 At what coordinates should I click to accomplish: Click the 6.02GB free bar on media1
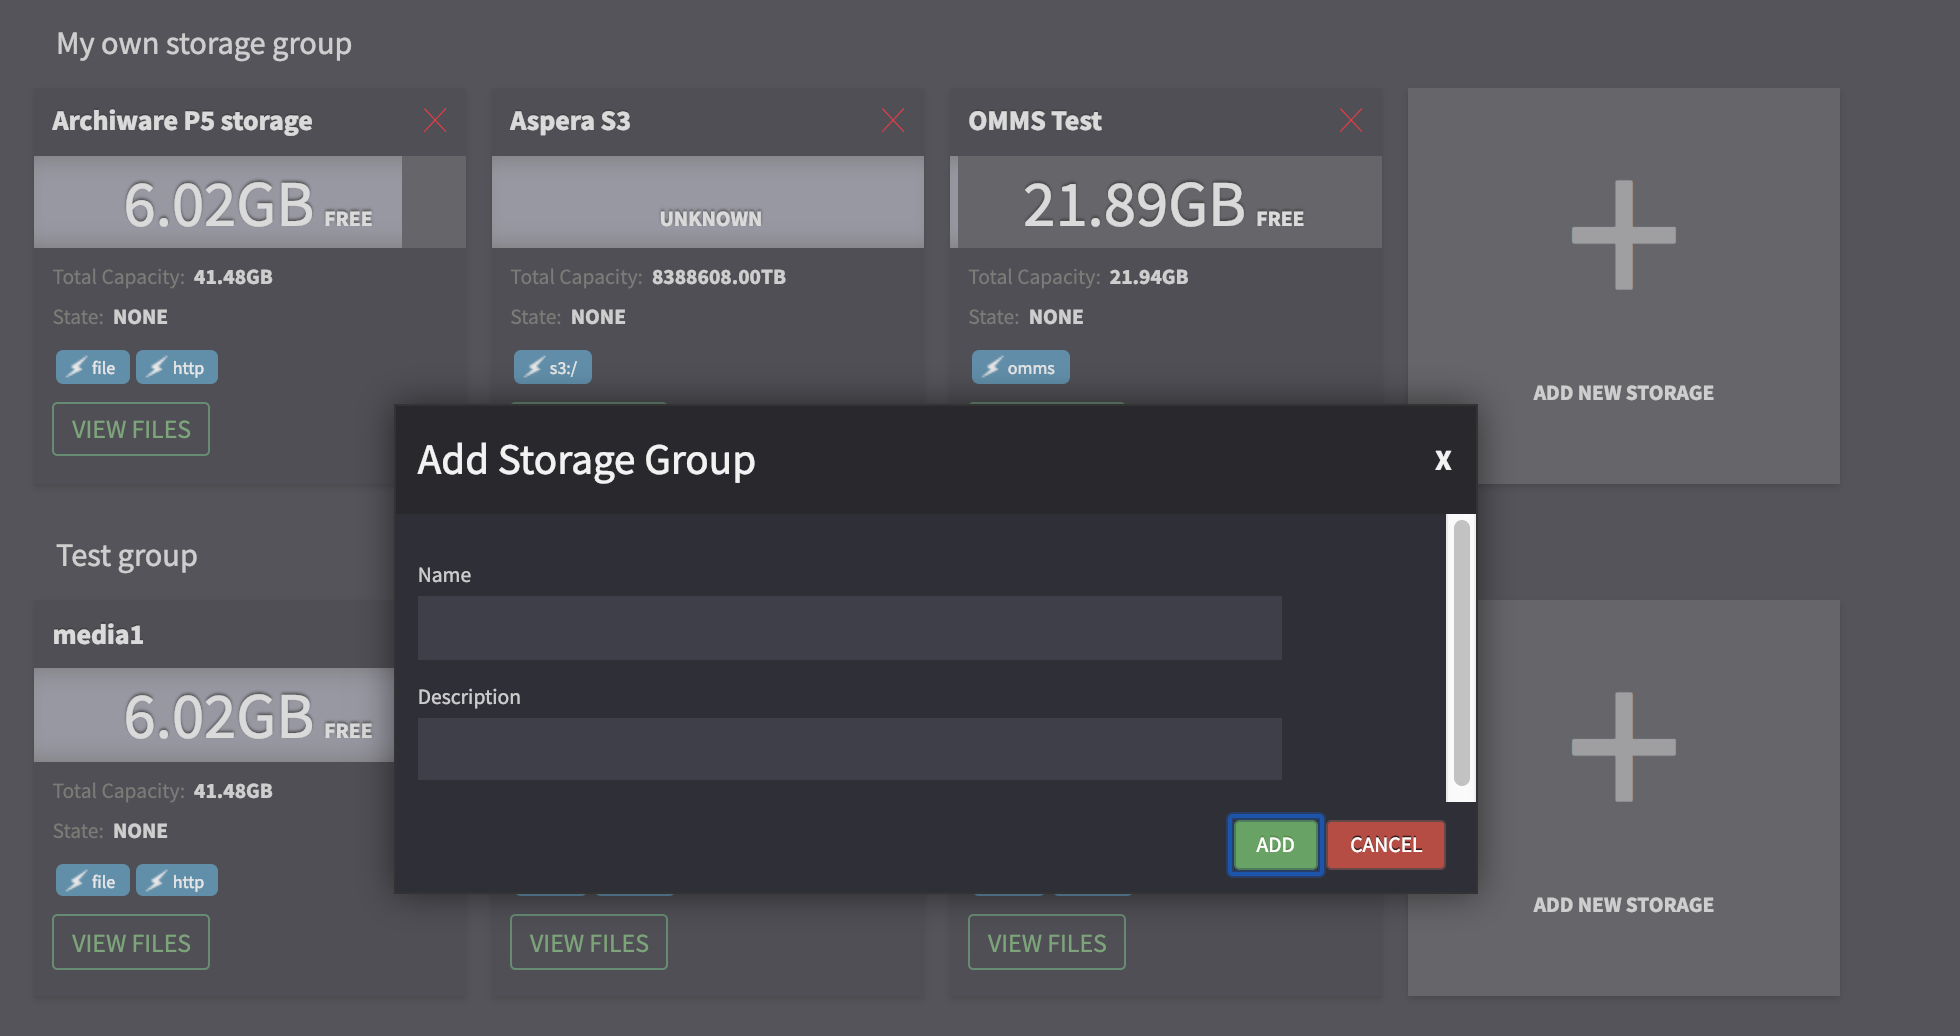point(214,715)
